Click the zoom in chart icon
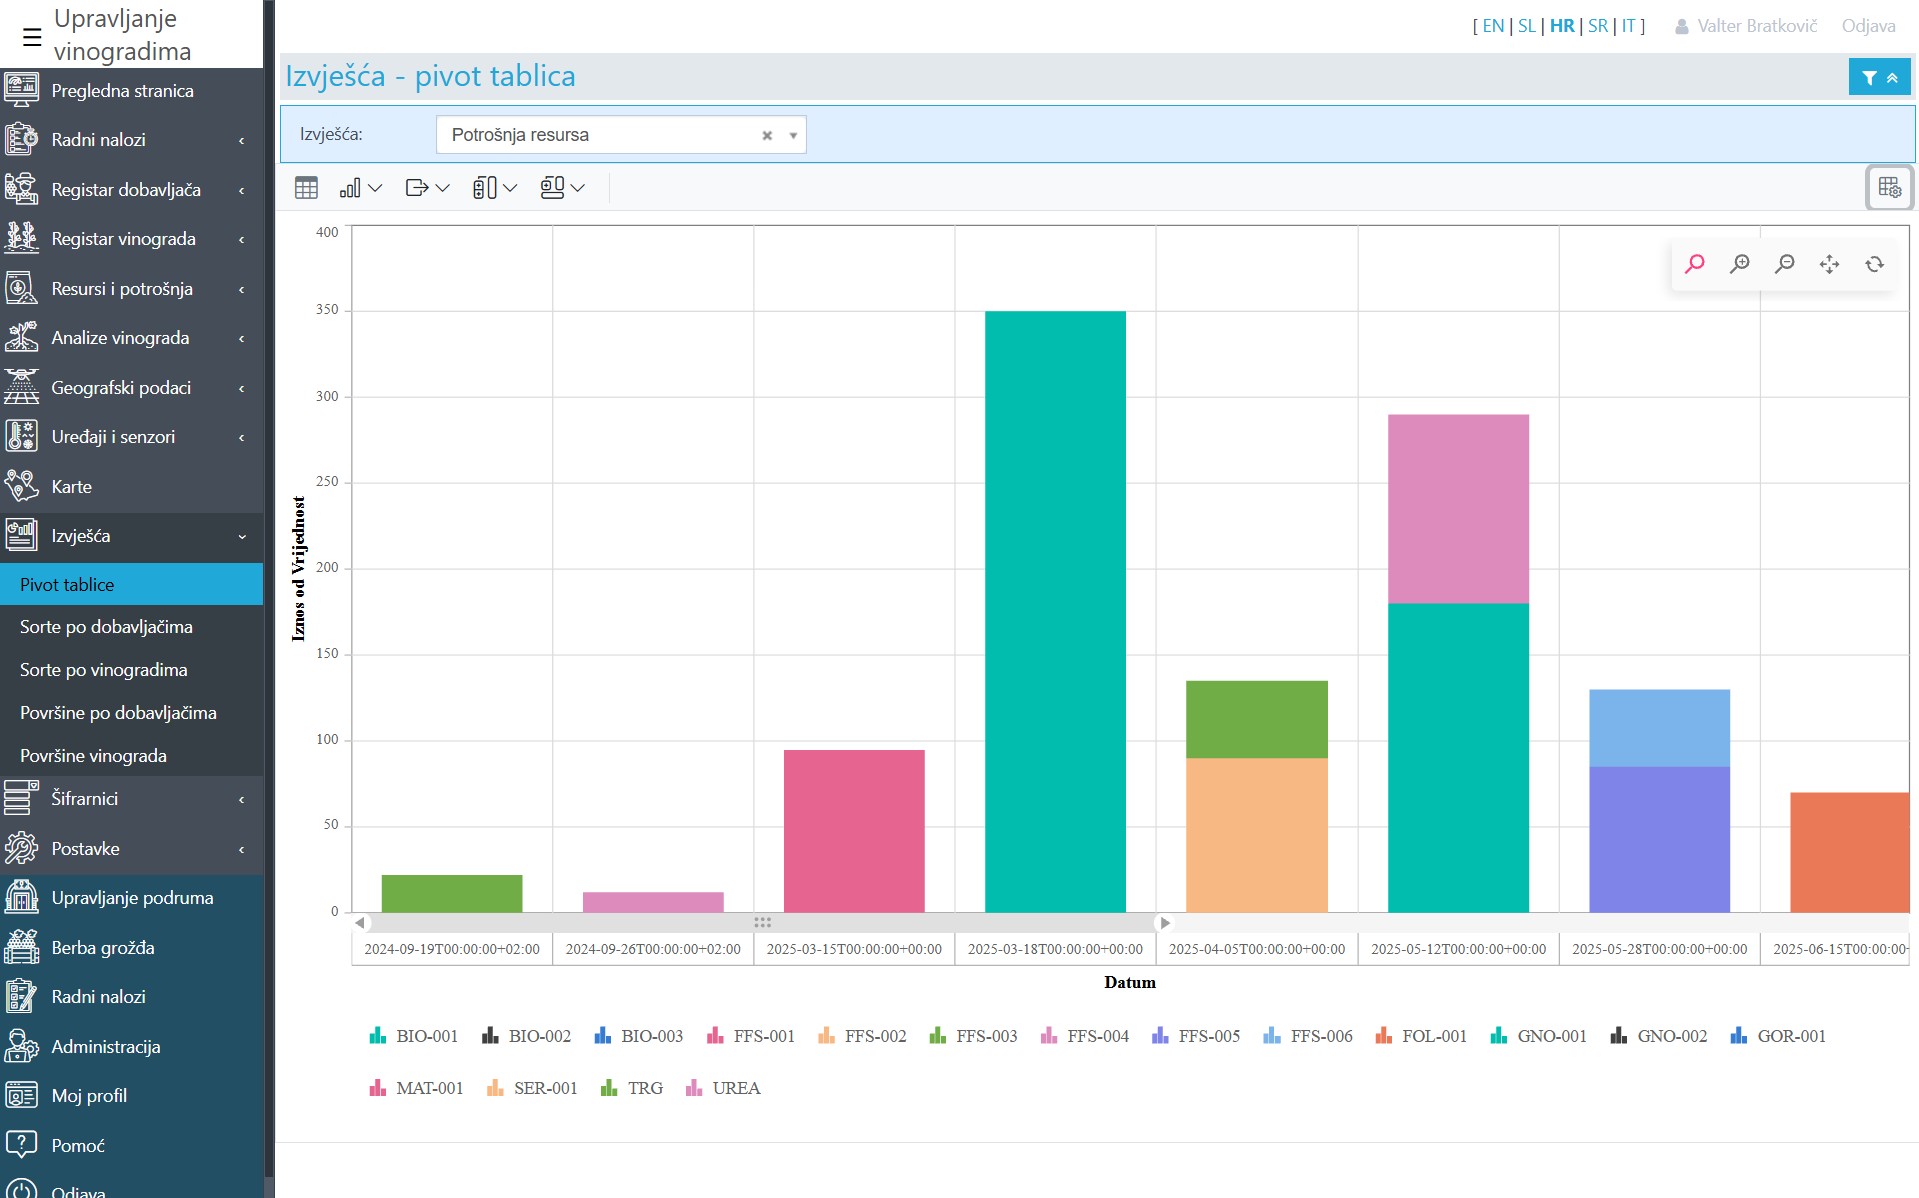The width and height of the screenshot is (1919, 1198). point(1740,264)
